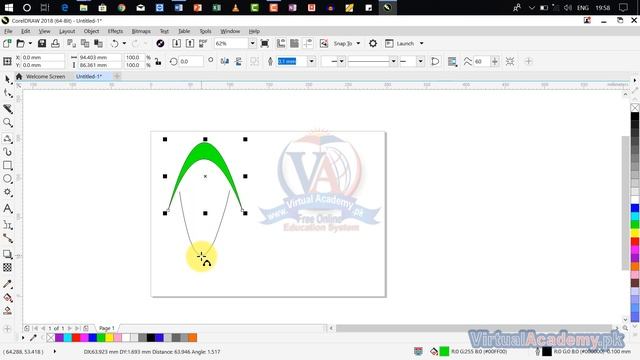Open the Effects menu

click(x=116, y=31)
